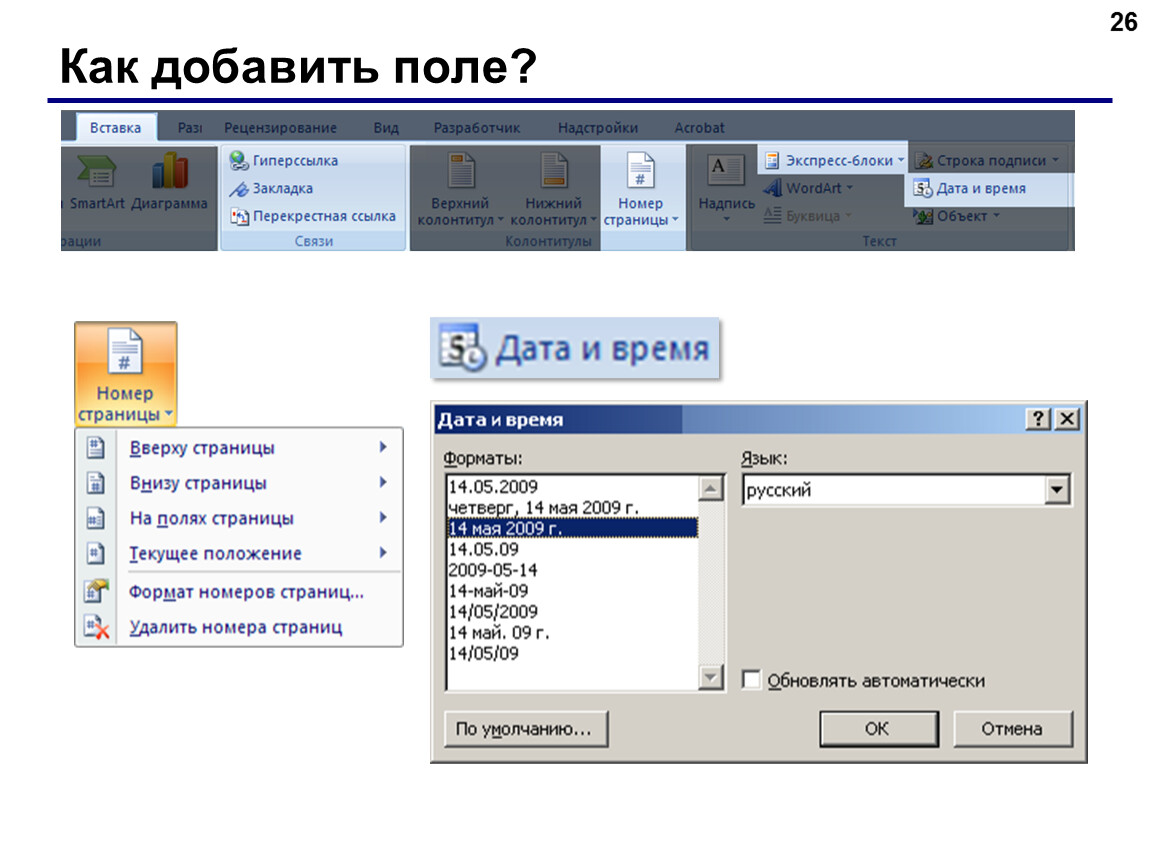
Task: Switch to the Acrobat tab
Action: 700,128
